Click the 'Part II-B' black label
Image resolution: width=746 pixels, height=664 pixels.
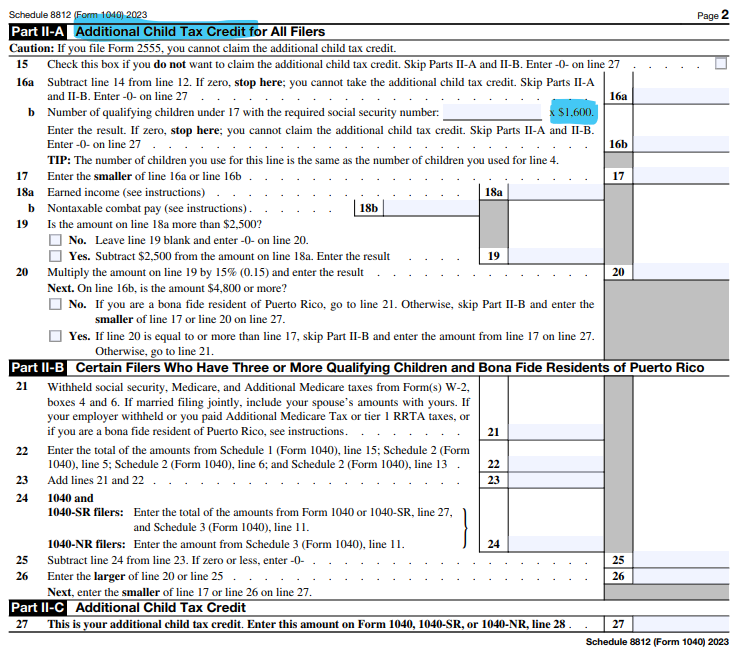point(38,368)
